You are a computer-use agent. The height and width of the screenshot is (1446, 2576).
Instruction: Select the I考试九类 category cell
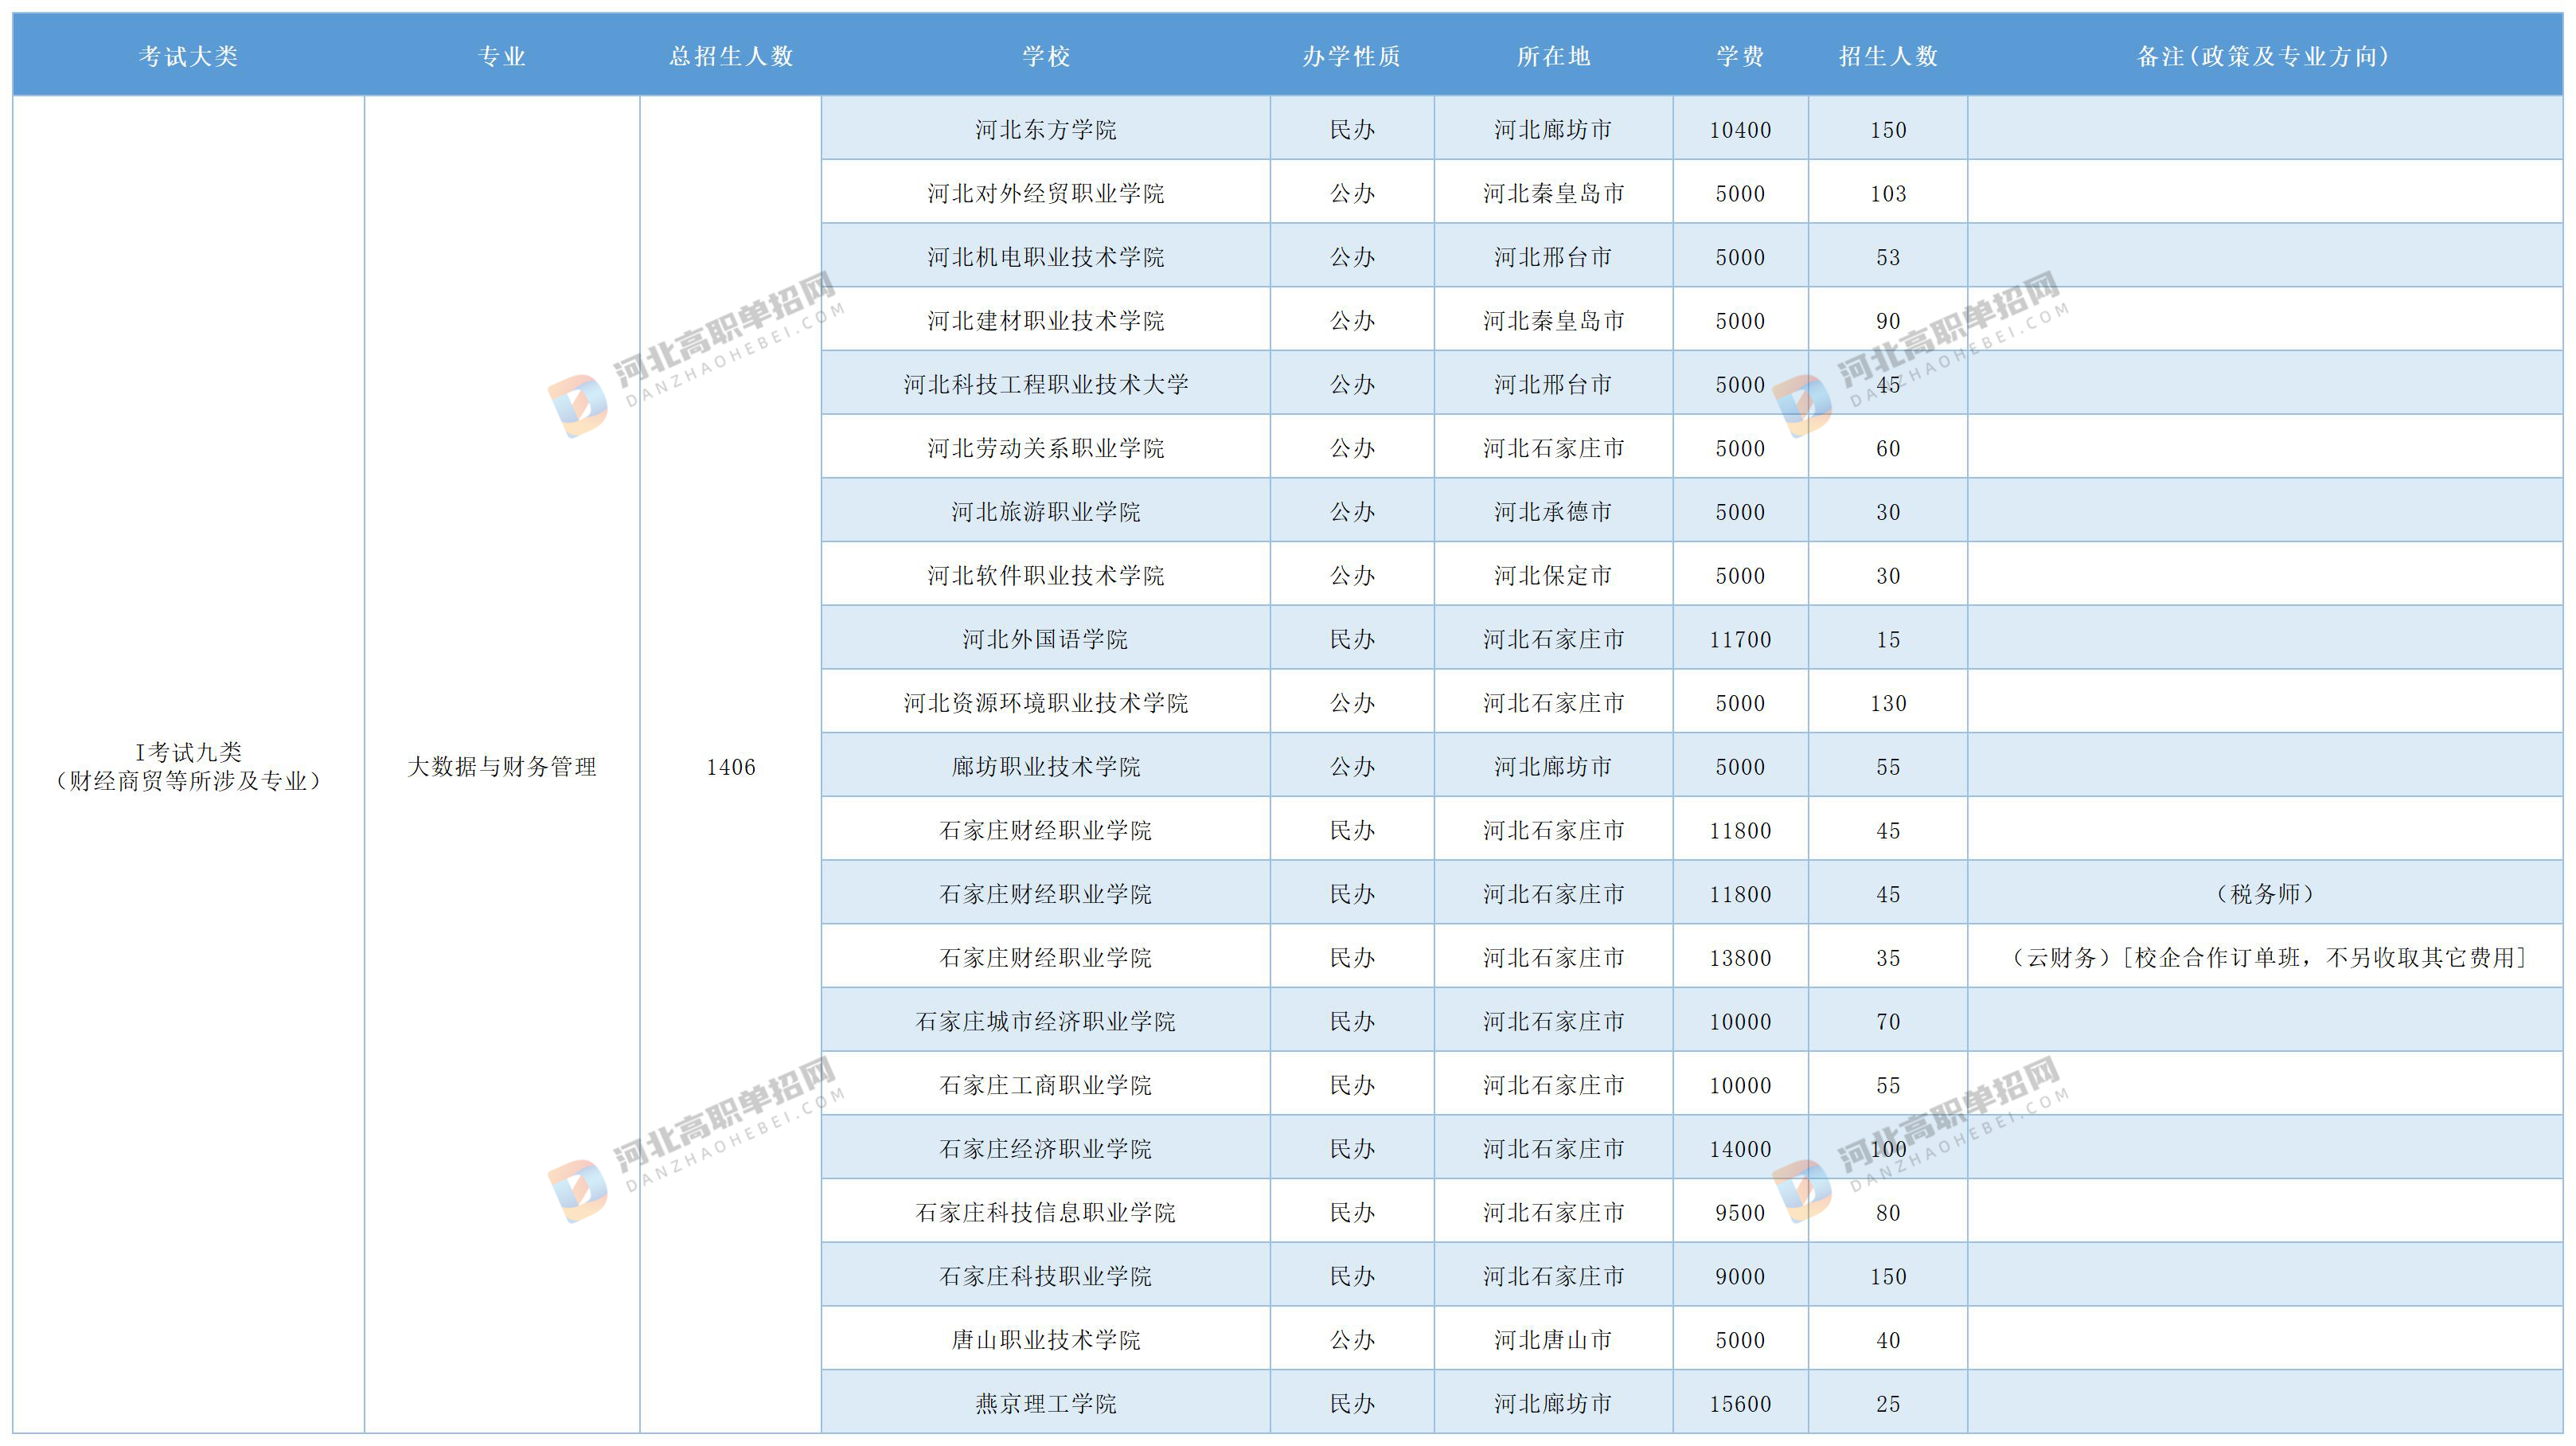[188, 766]
